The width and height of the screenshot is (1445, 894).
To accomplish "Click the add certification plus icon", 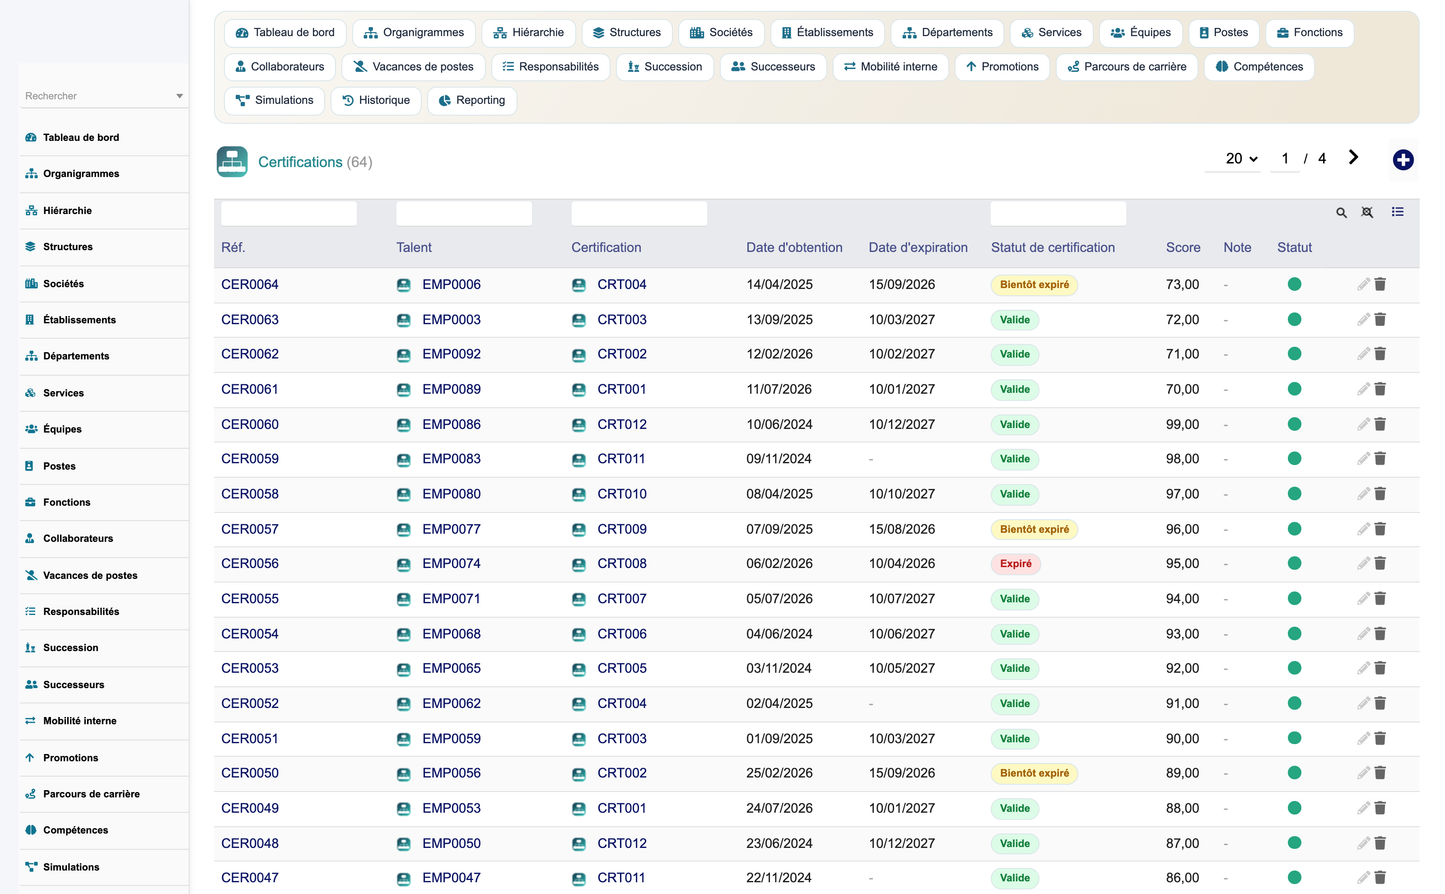I will 1403,160.
